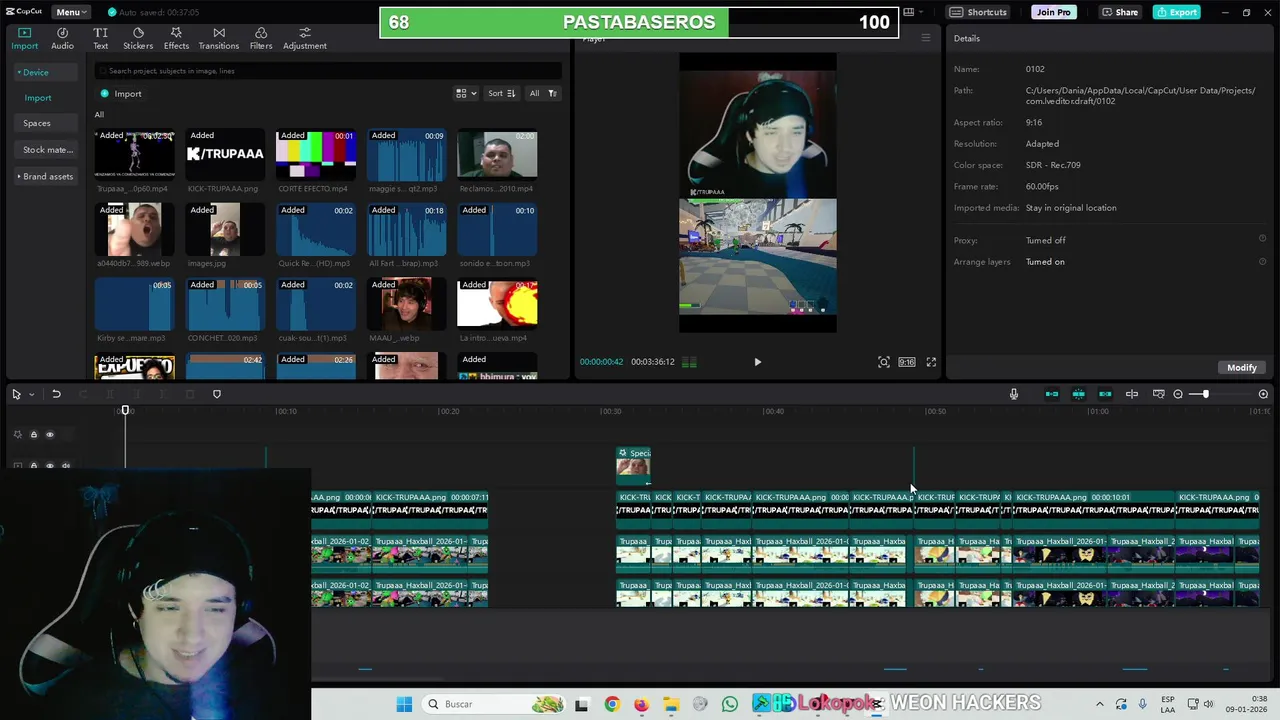The width and height of the screenshot is (1280, 720).
Task: Choose the selection cursor tool
Action: click(x=16, y=394)
